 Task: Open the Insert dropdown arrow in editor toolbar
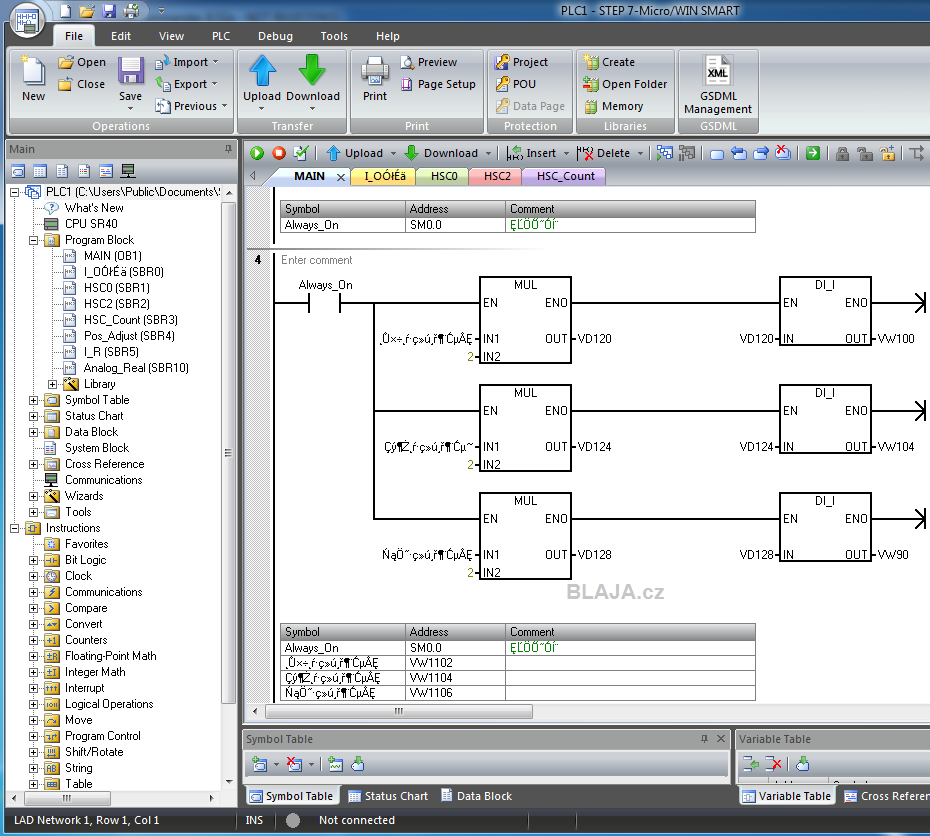pyautogui.click(x=566, y=153)
